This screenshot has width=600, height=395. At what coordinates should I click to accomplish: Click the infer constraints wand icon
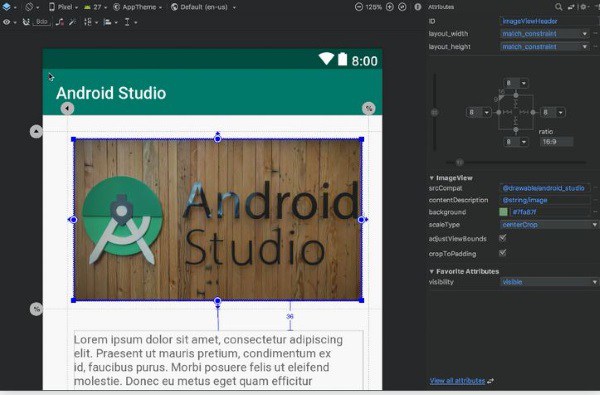[72, 22]
